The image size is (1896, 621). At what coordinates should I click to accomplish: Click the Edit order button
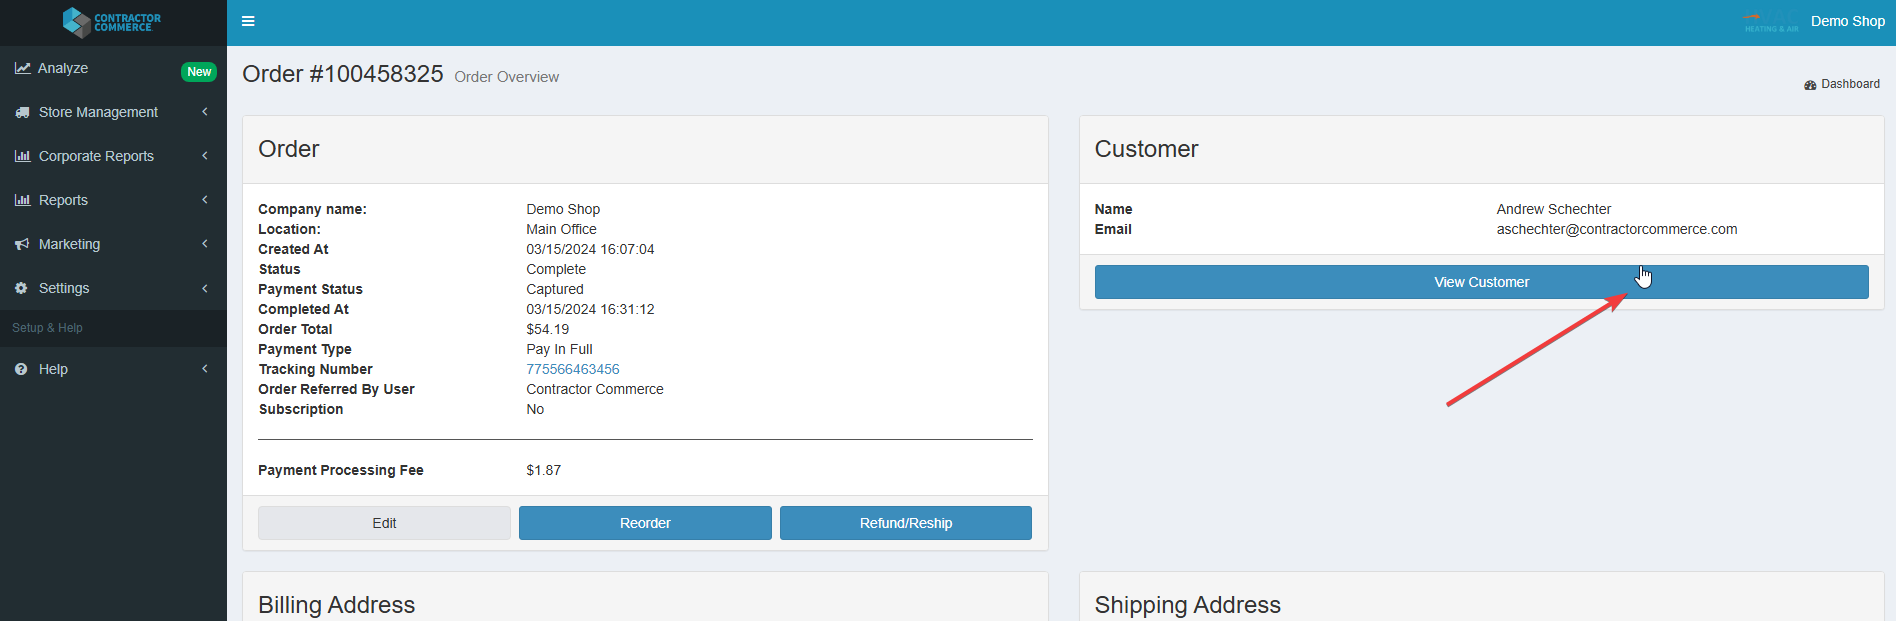[384, 523]
